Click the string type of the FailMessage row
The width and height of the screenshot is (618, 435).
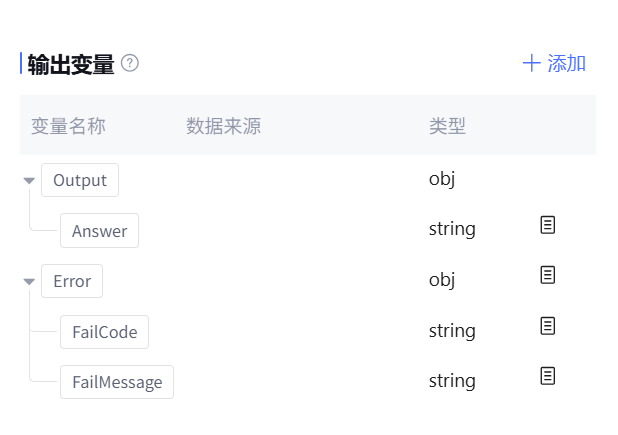452,381
